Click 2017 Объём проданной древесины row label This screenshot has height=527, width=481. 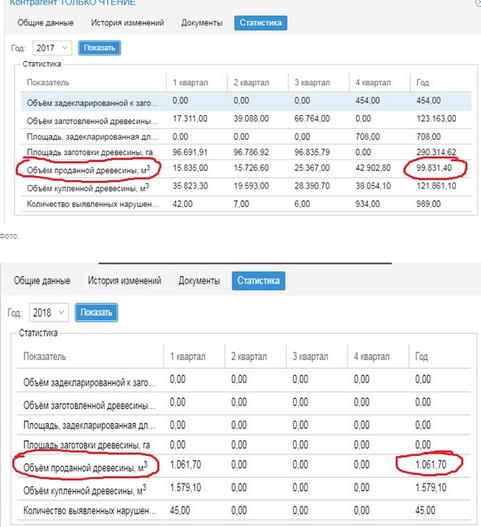[x=88, y=170]
